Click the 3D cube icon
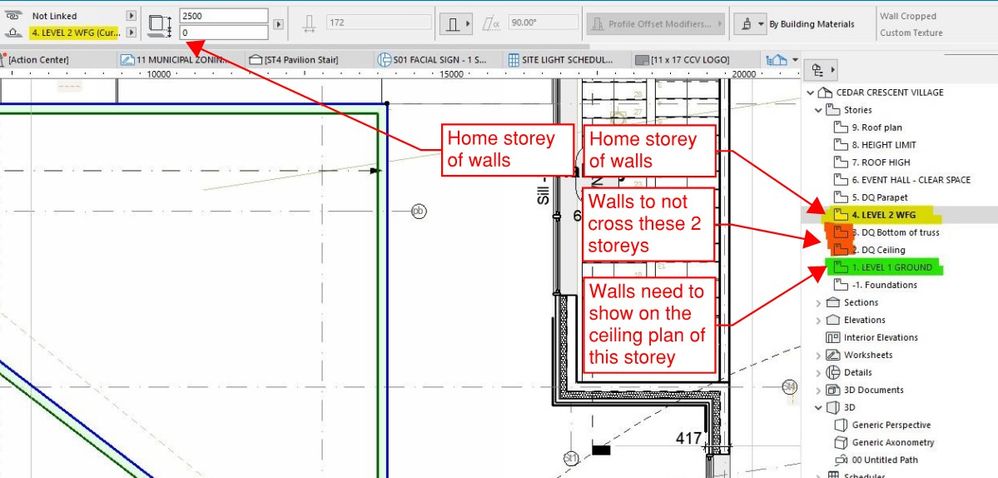The width and height of the screenshot is (998, 478). pyautogui.click(x=833, y=407)
